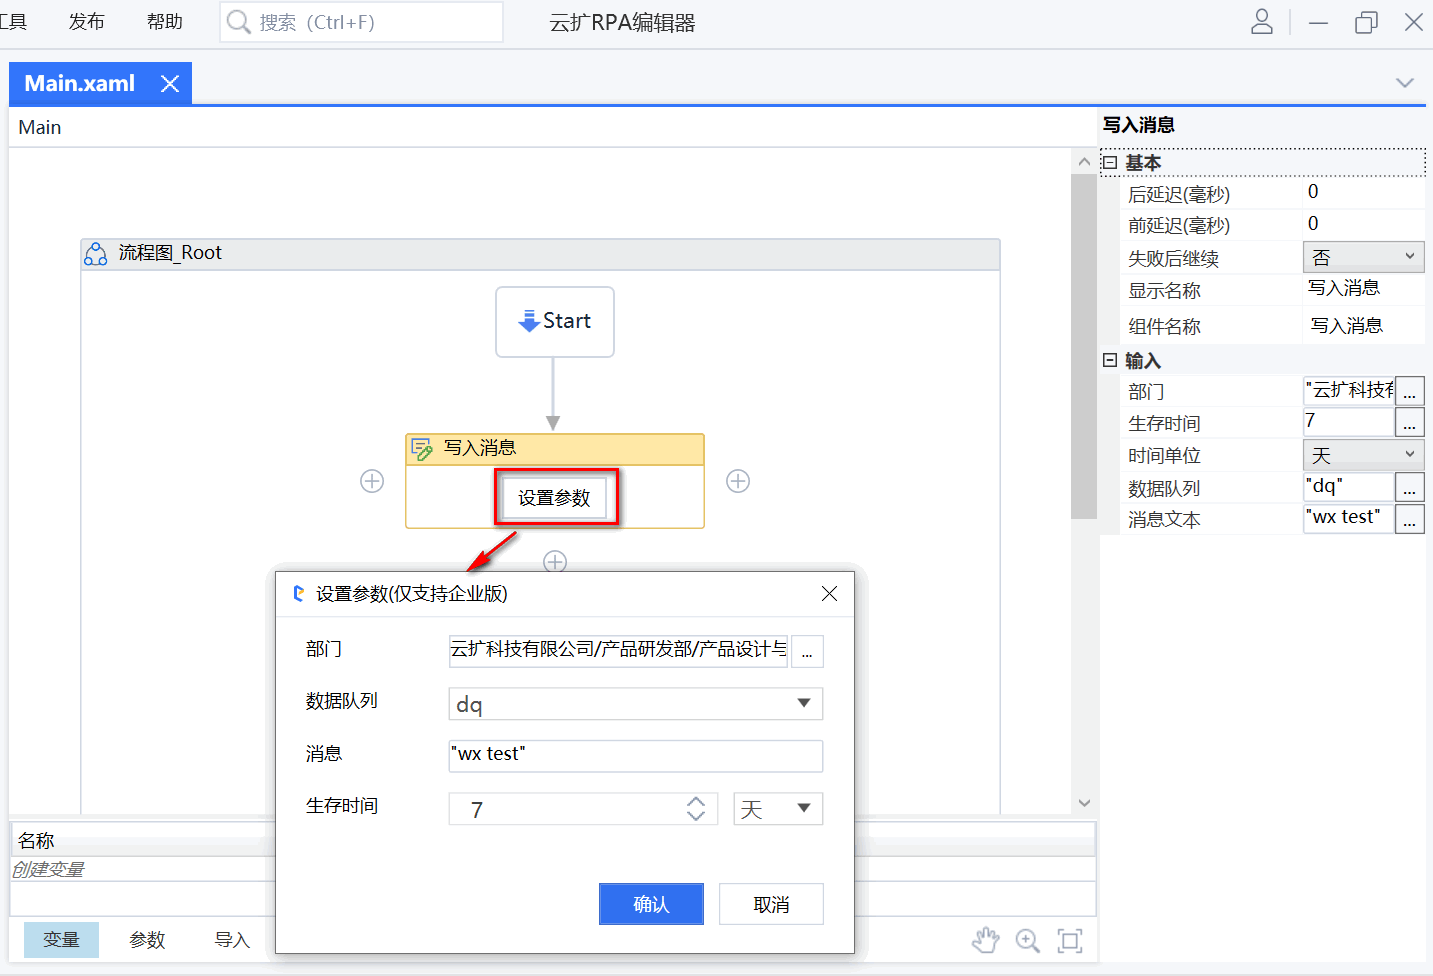Open the 发布 menu
1433x976 pixels.
[87, 22]
